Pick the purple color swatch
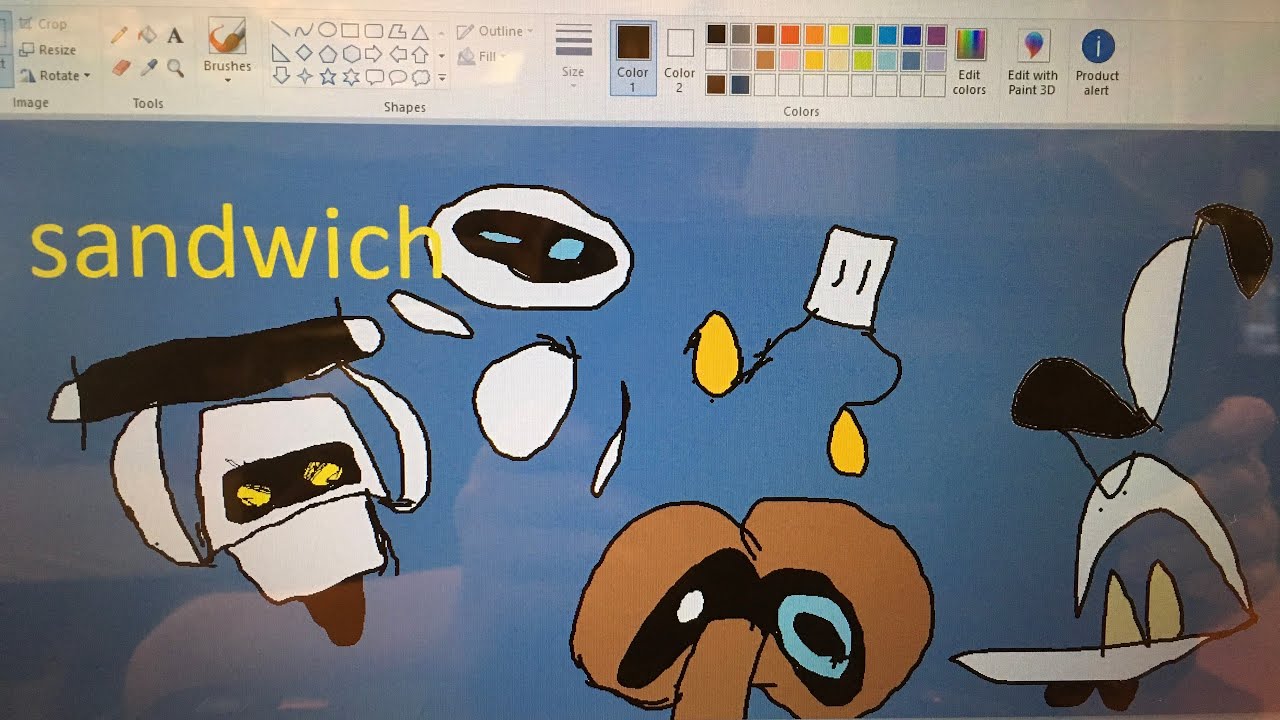 936,35
